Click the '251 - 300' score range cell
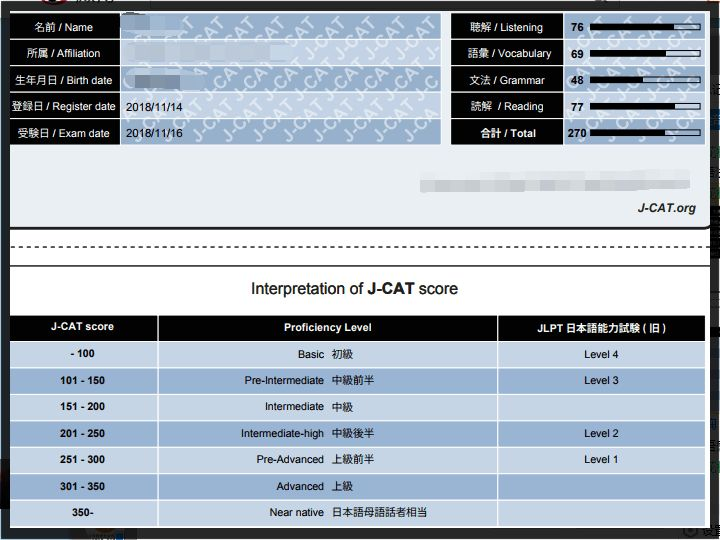This screenshot has width=720, height=540. [83, 460]
